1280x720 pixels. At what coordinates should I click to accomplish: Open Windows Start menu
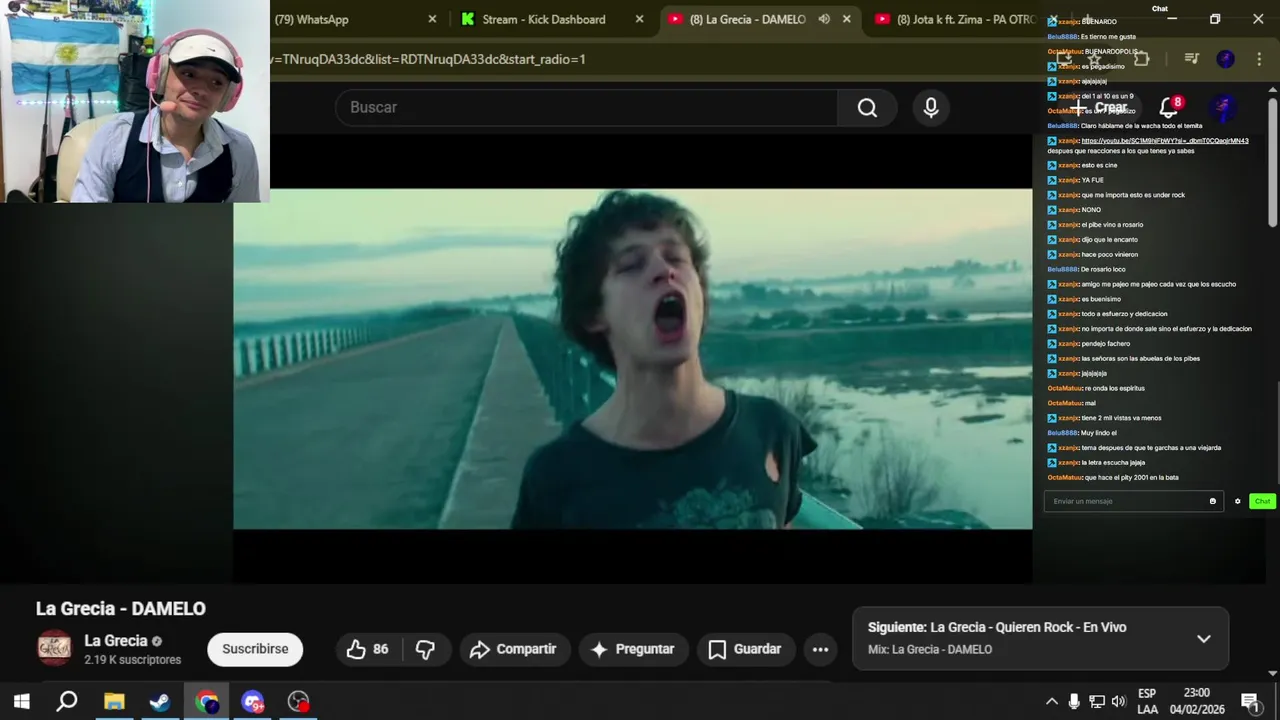tap(21, 702)
